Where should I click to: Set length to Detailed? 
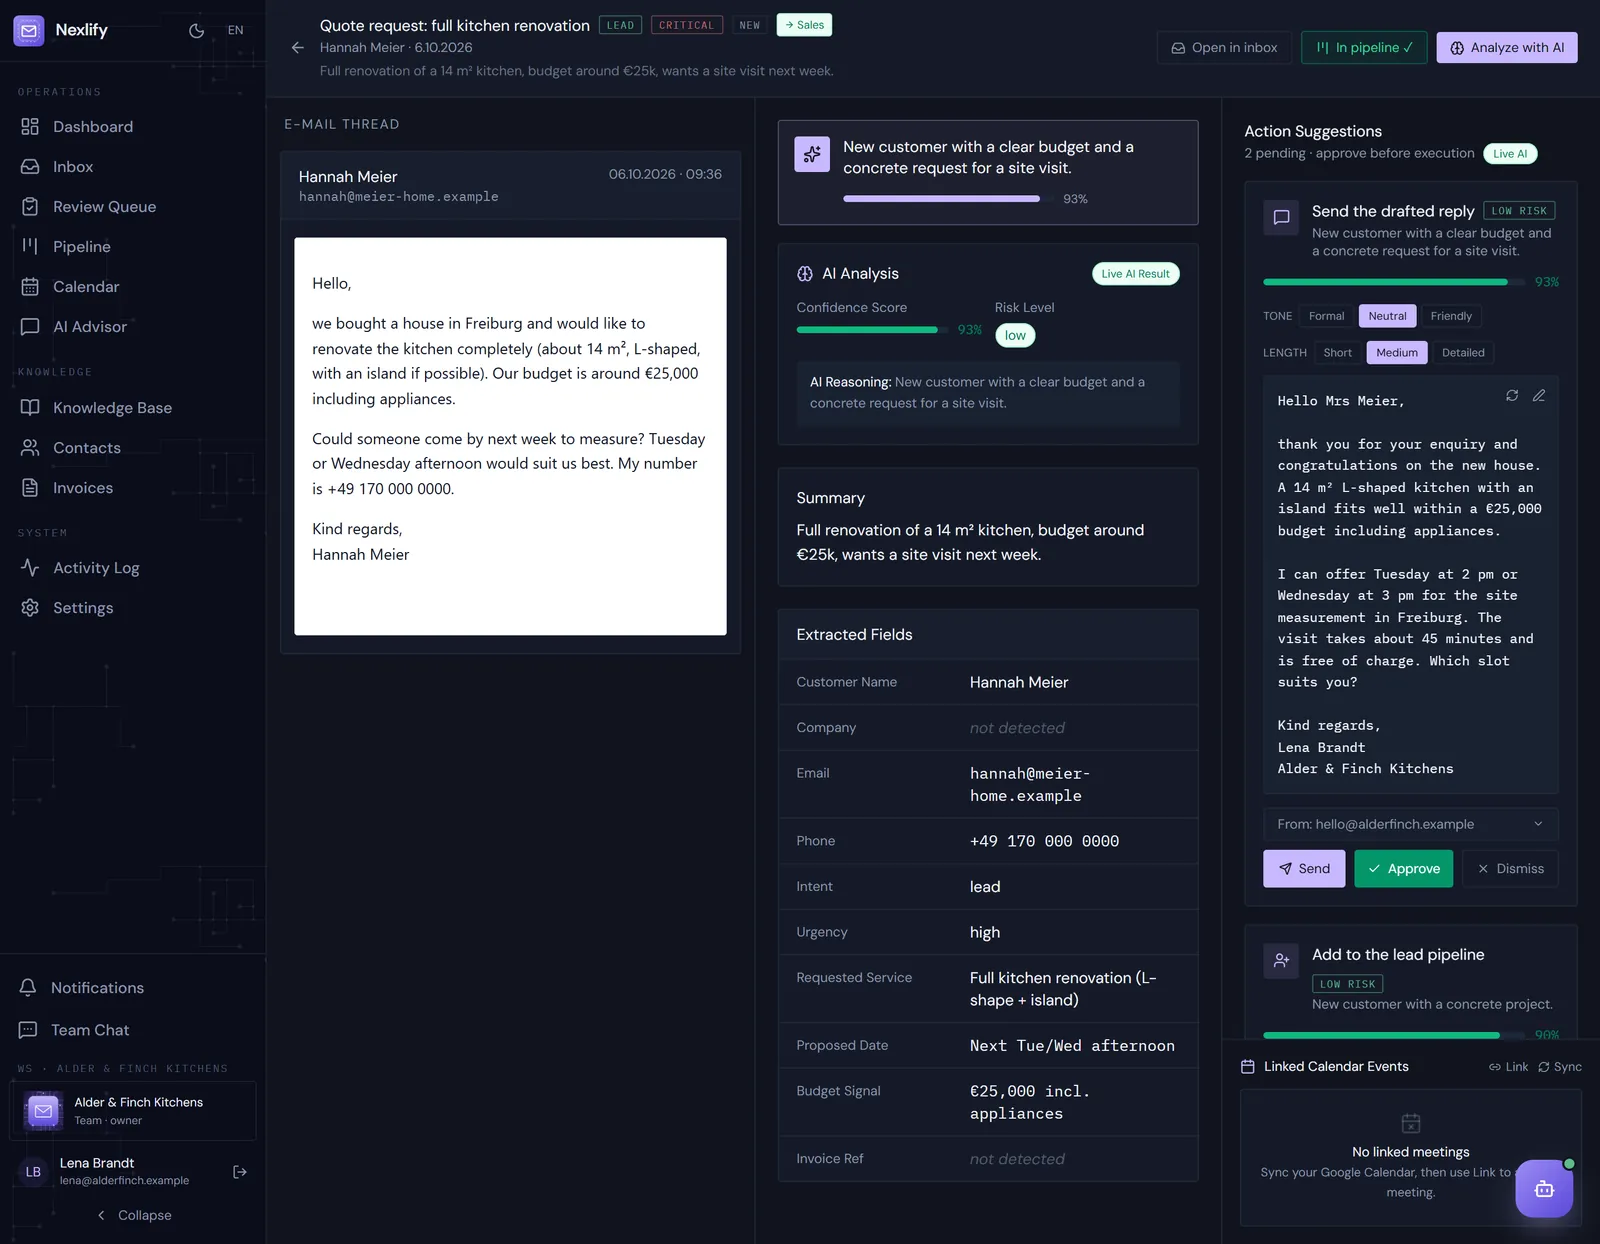click(x=1463, y=353)
